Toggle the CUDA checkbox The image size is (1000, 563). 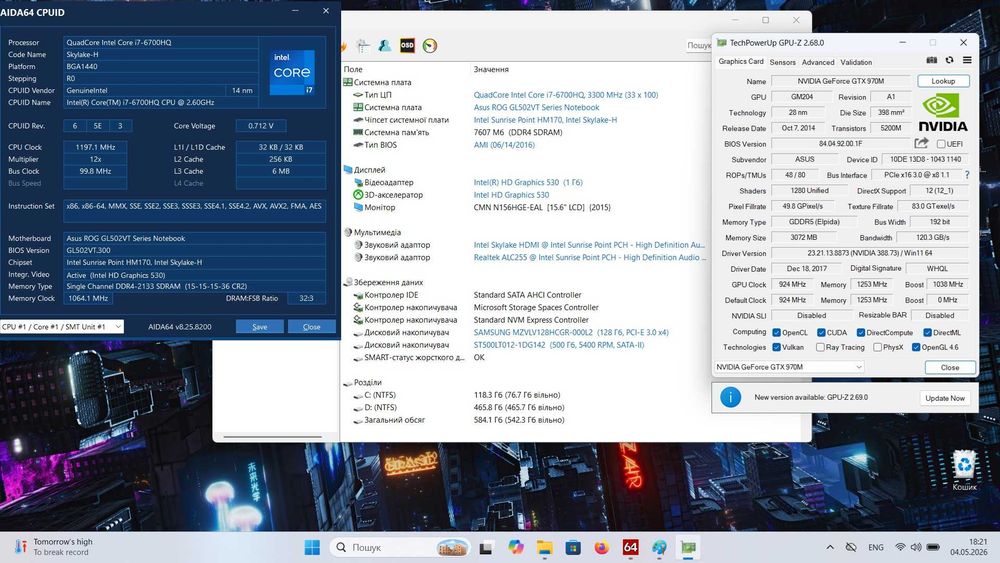(821, 332)
